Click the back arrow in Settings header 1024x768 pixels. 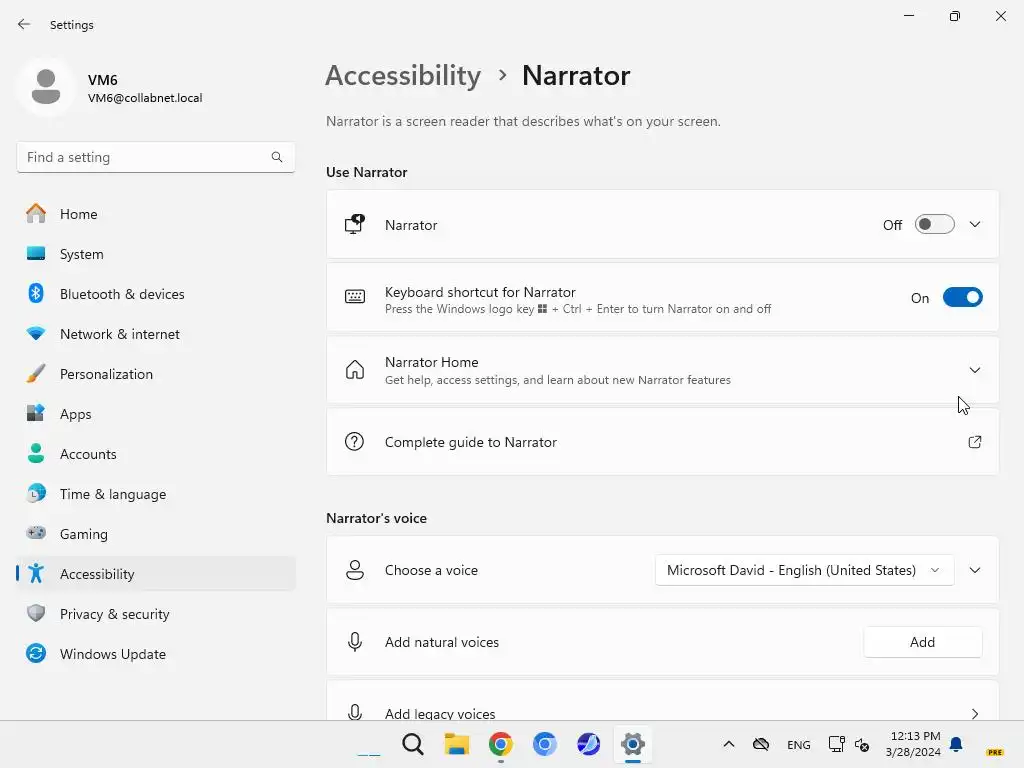point(24,24)
